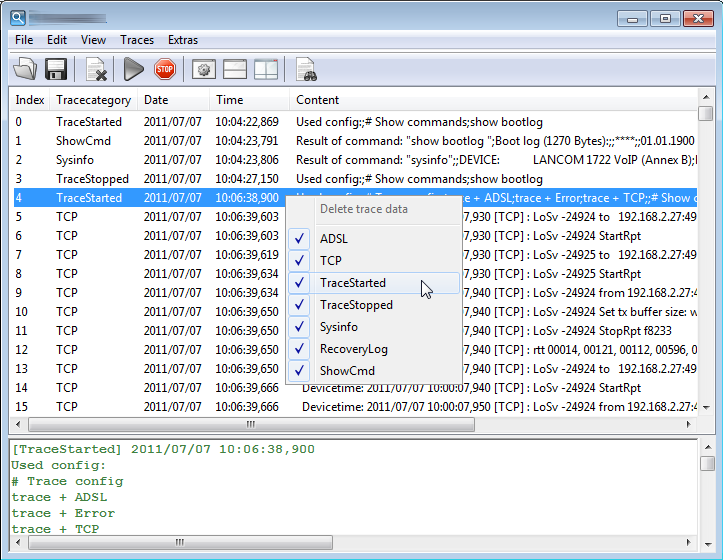
Task: Open trace settings gear window icon
Action: point(204,69)
